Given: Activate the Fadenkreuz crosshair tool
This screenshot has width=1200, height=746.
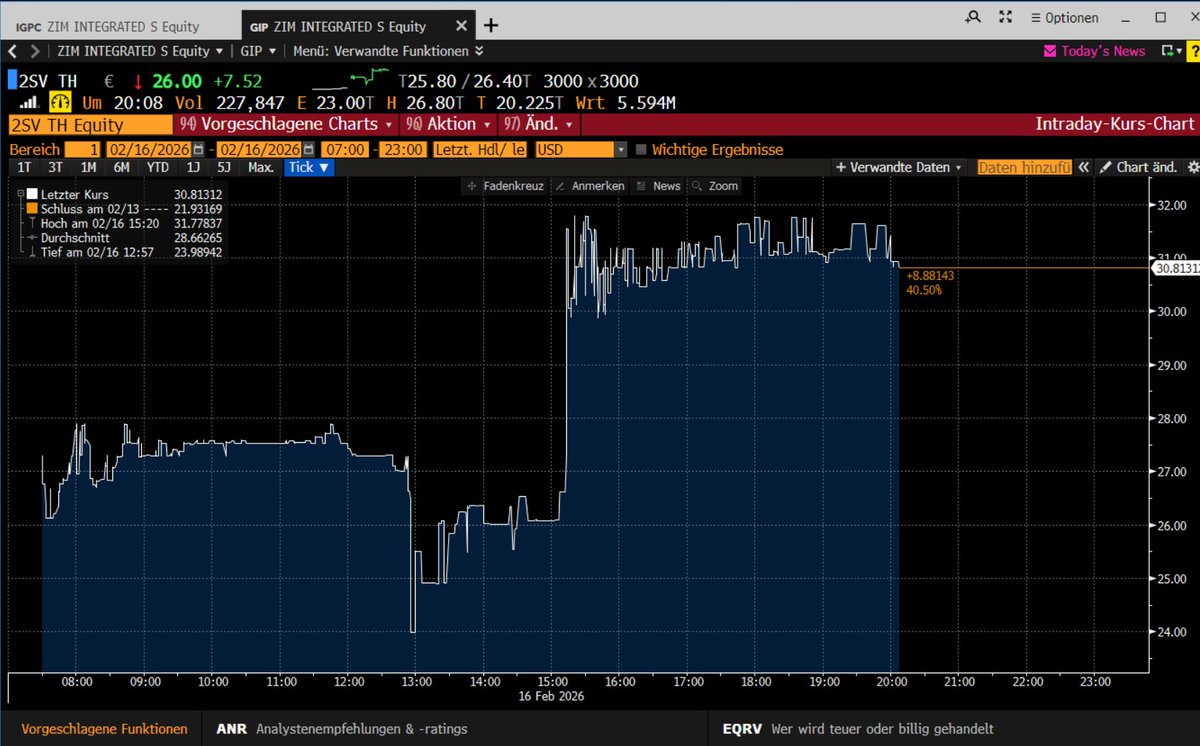Looking at the screenshot, I should (x=505, y=186).
